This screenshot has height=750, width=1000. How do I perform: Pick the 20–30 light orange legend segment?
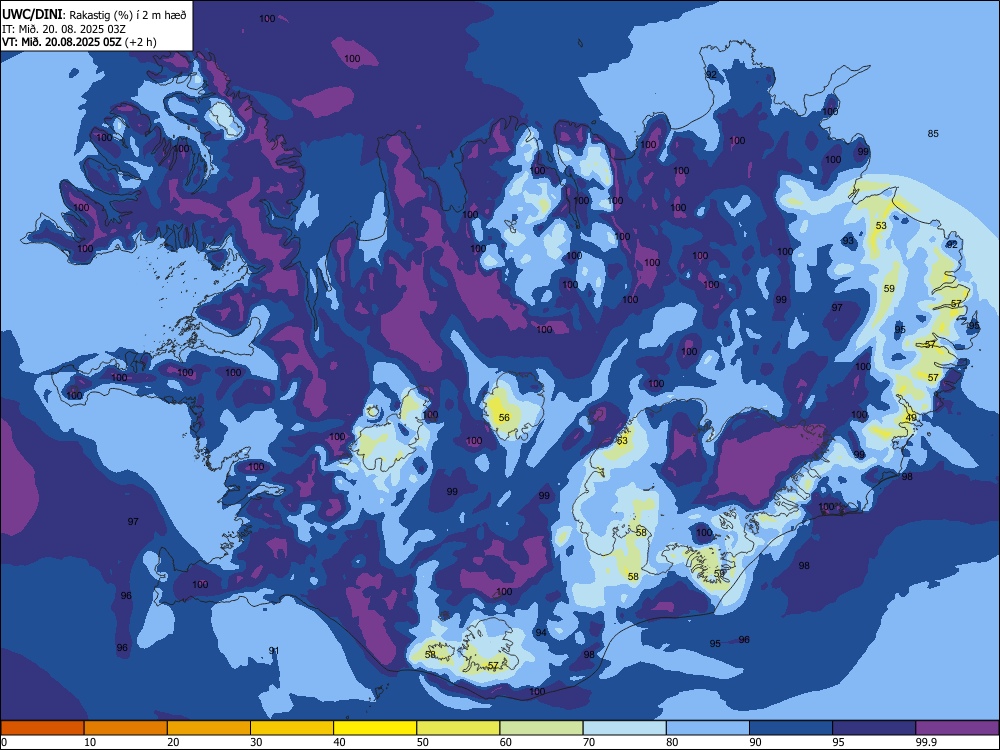pyautogui.click(x=209, y=728)
